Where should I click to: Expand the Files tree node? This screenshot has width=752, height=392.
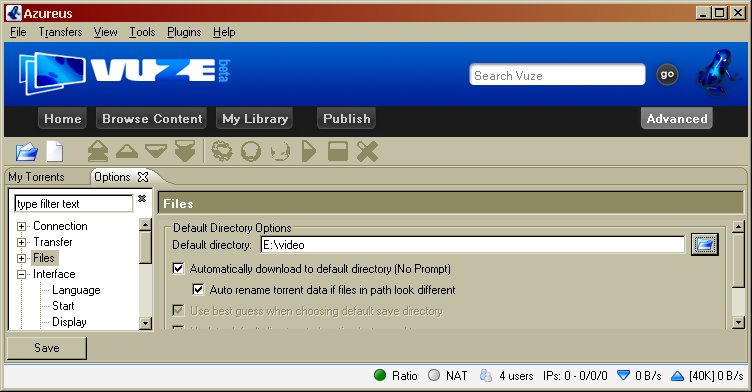click(22, 259)
